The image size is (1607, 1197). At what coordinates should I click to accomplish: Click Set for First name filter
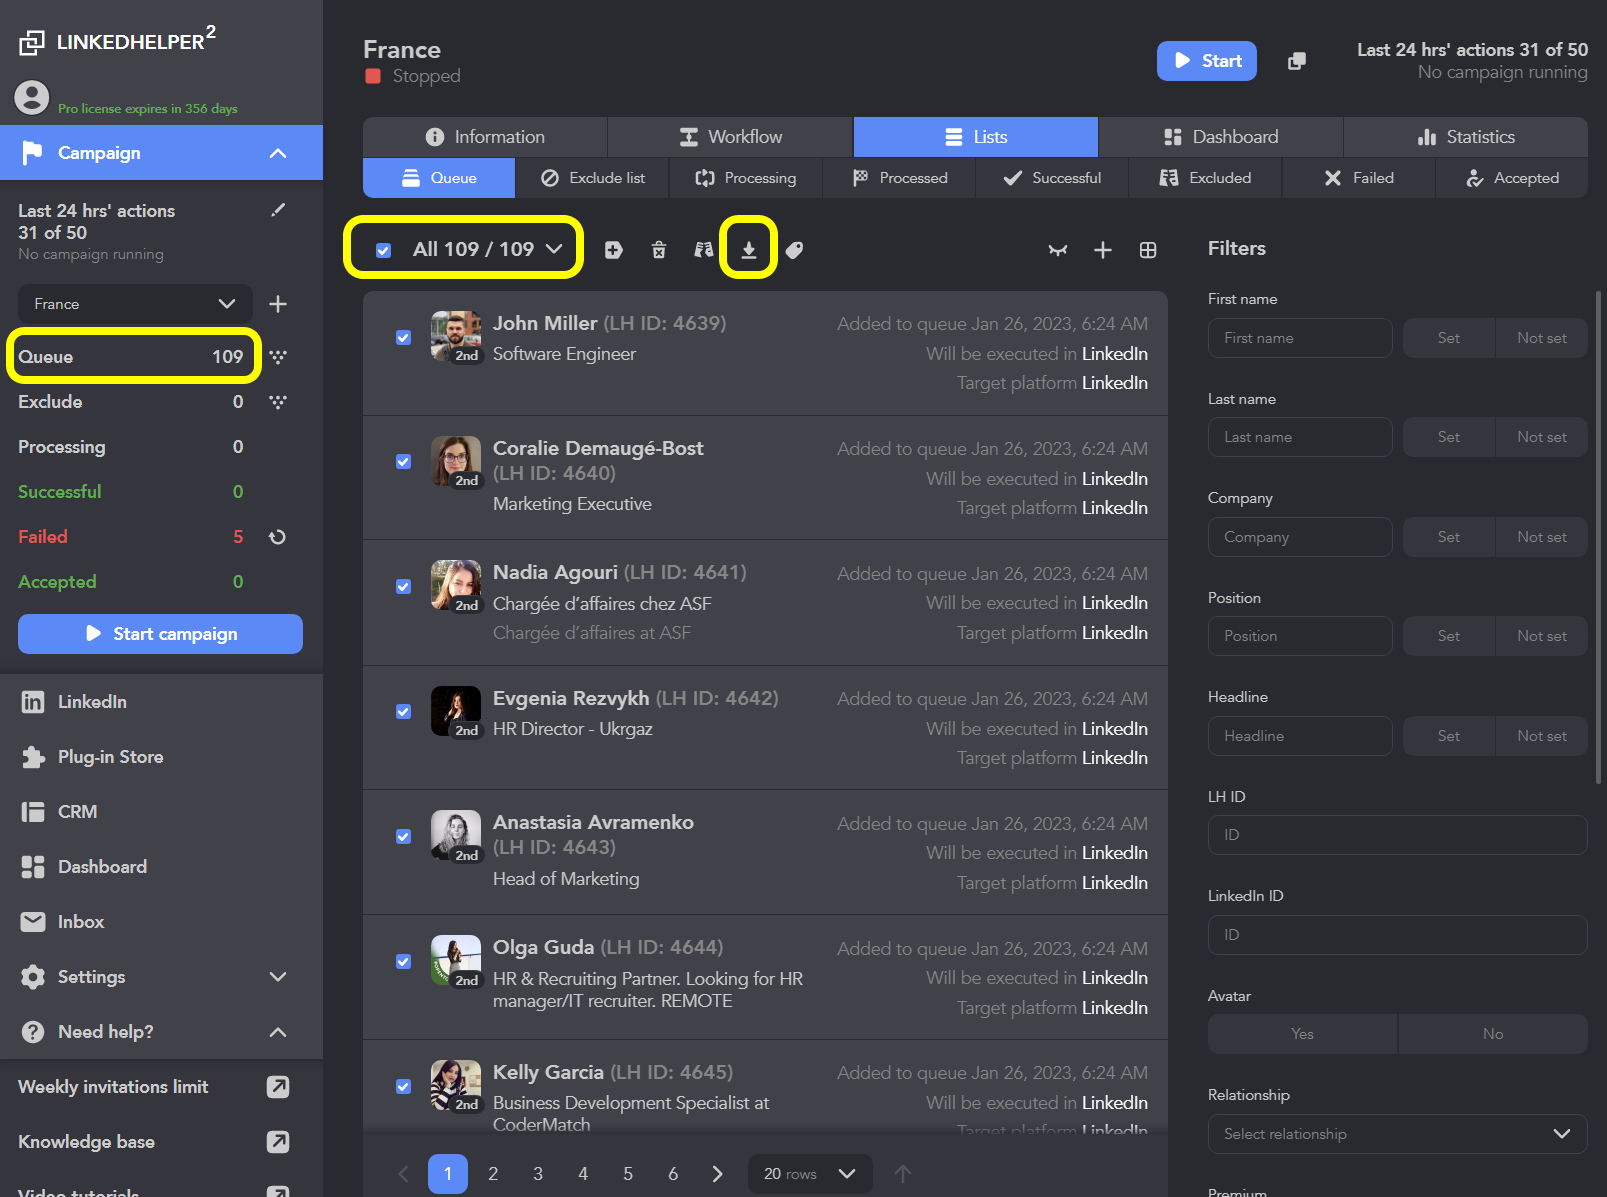pos(1449,338)
